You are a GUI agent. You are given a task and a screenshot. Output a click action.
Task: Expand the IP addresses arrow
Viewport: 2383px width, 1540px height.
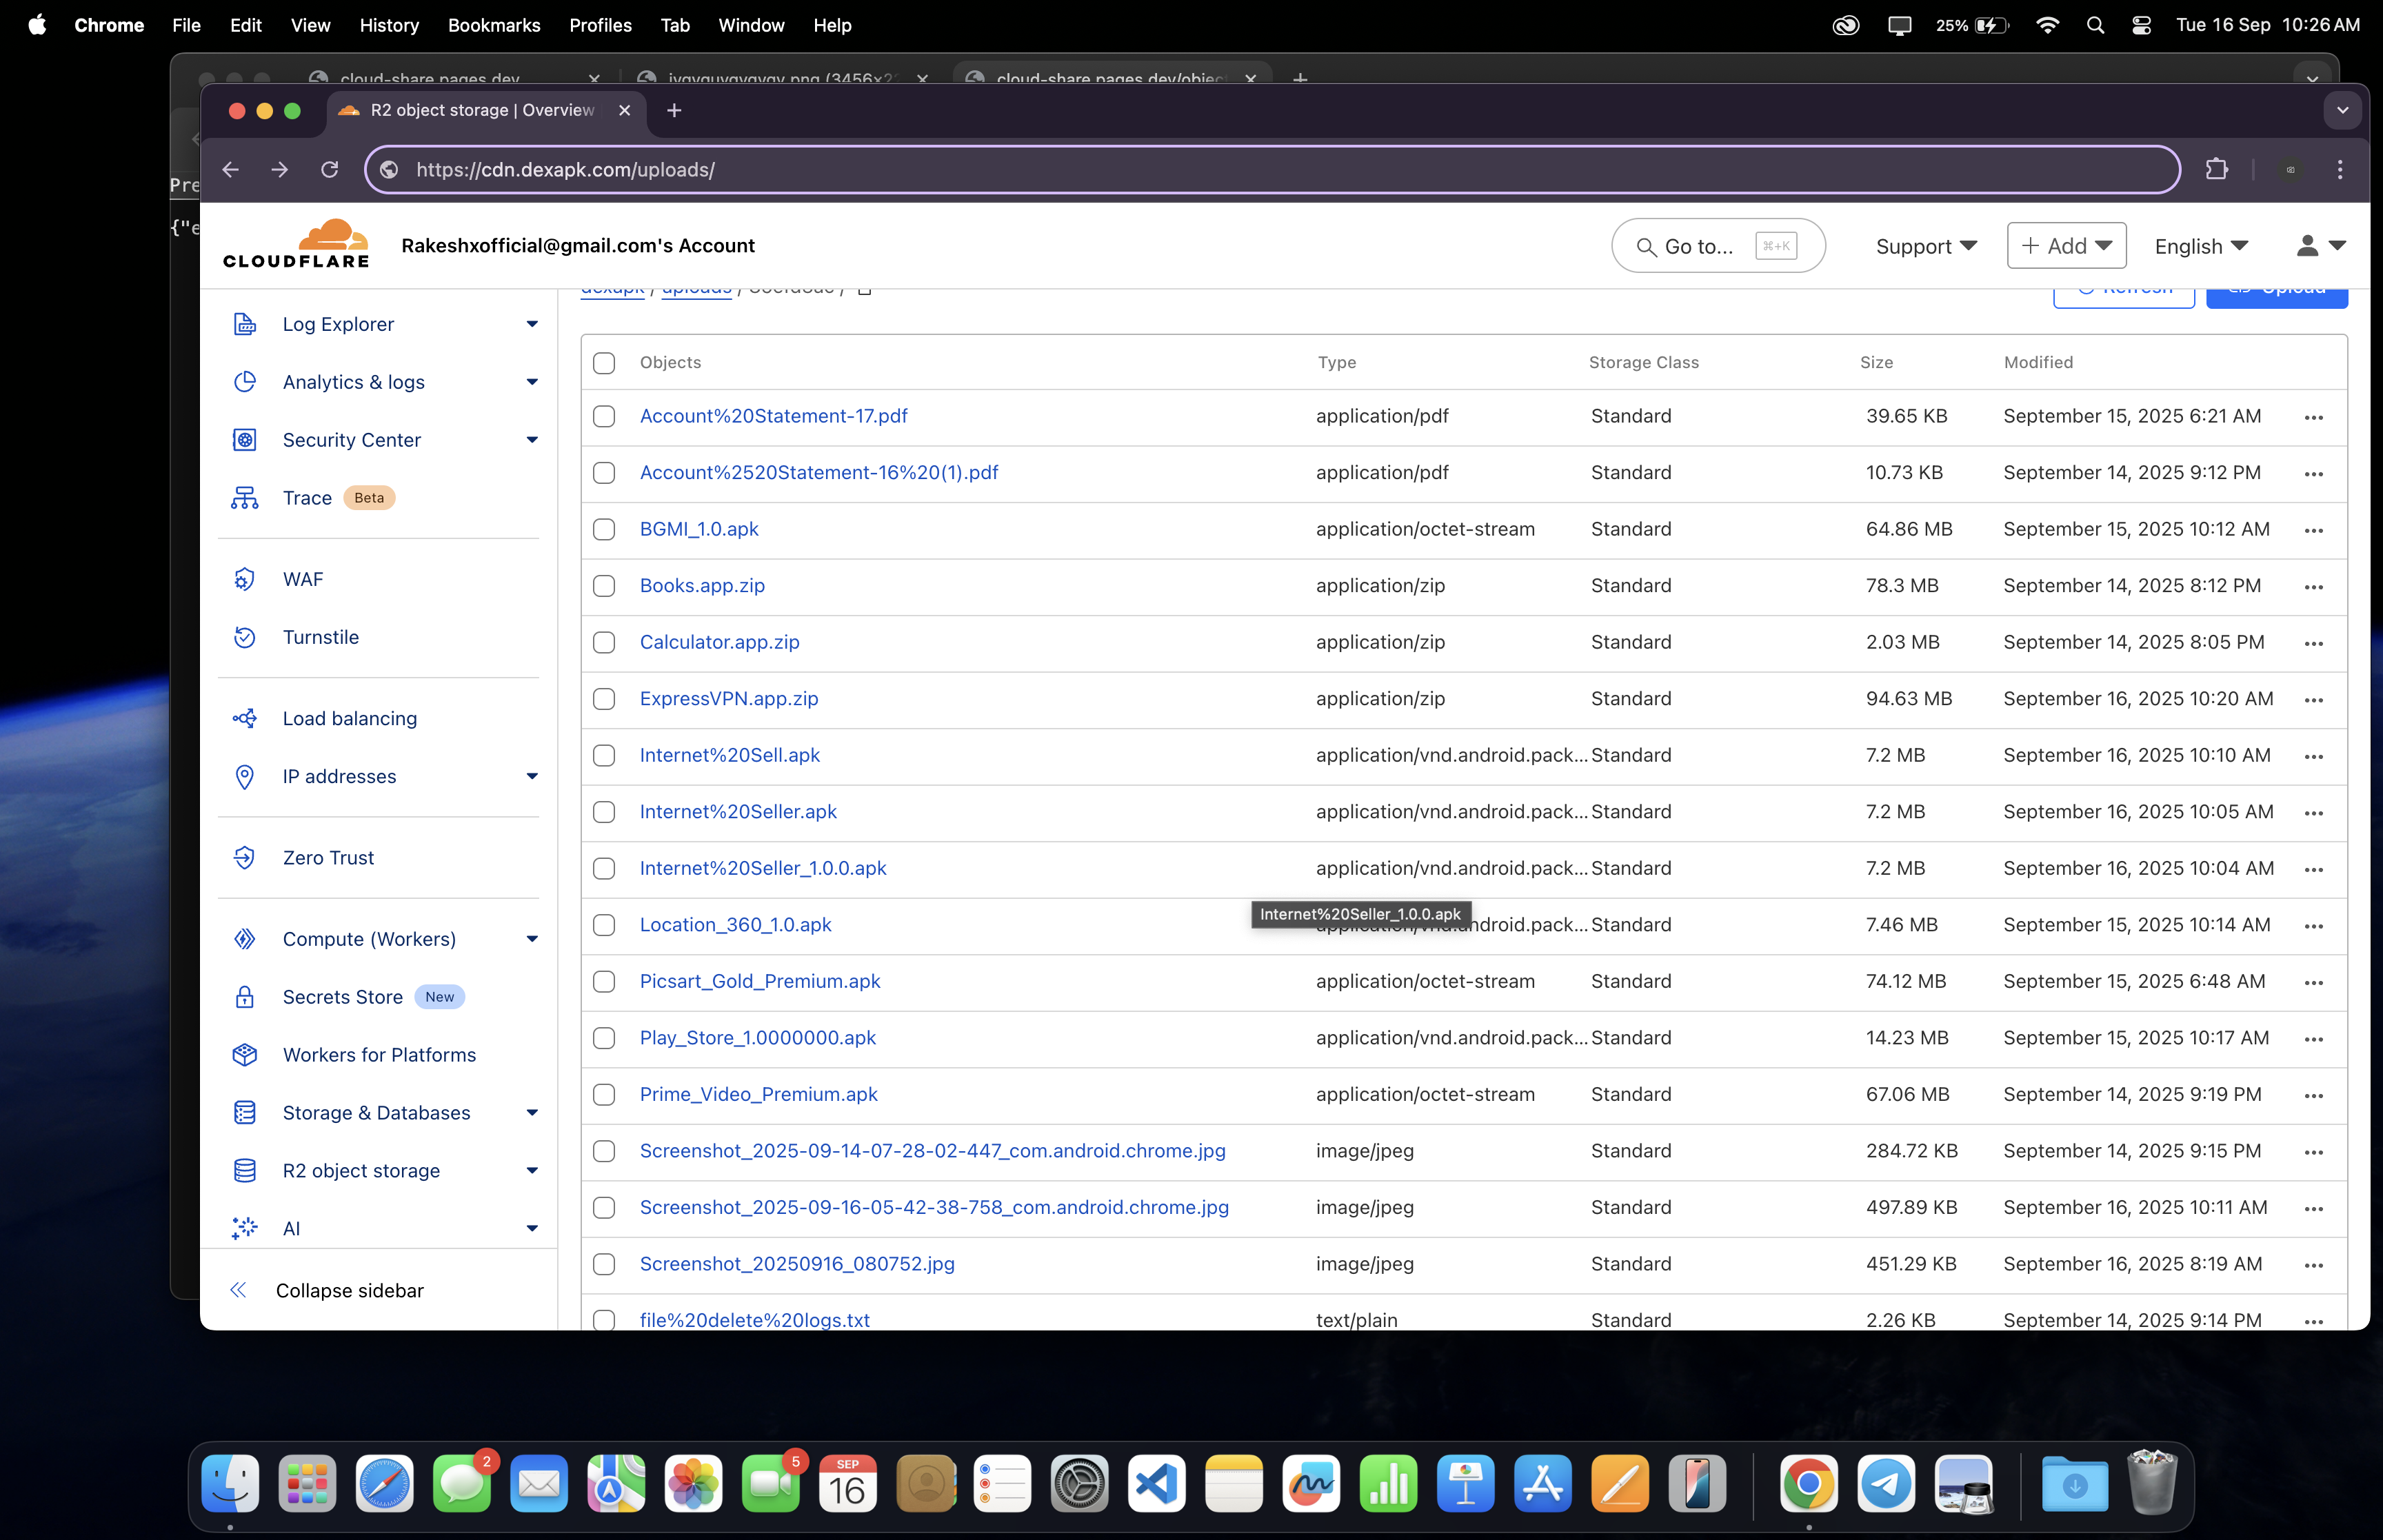(x=532, y=776)
